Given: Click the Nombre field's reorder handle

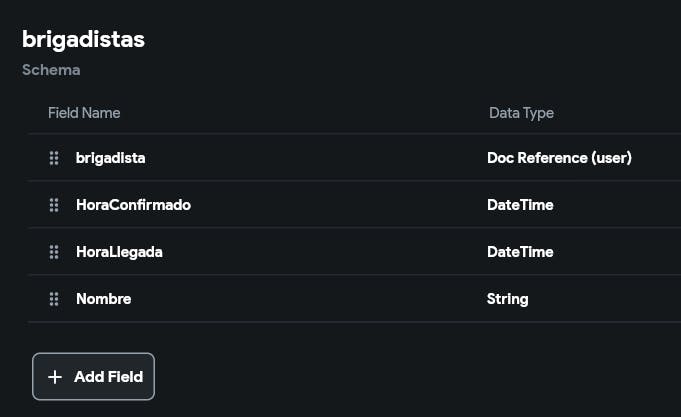Looking at the screenshot, I should [54, 299].
